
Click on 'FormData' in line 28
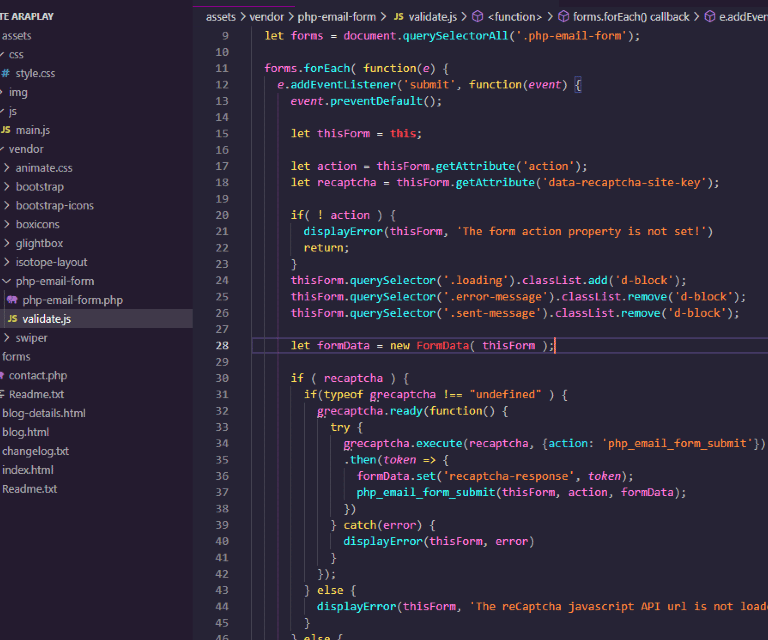point(442,346)
